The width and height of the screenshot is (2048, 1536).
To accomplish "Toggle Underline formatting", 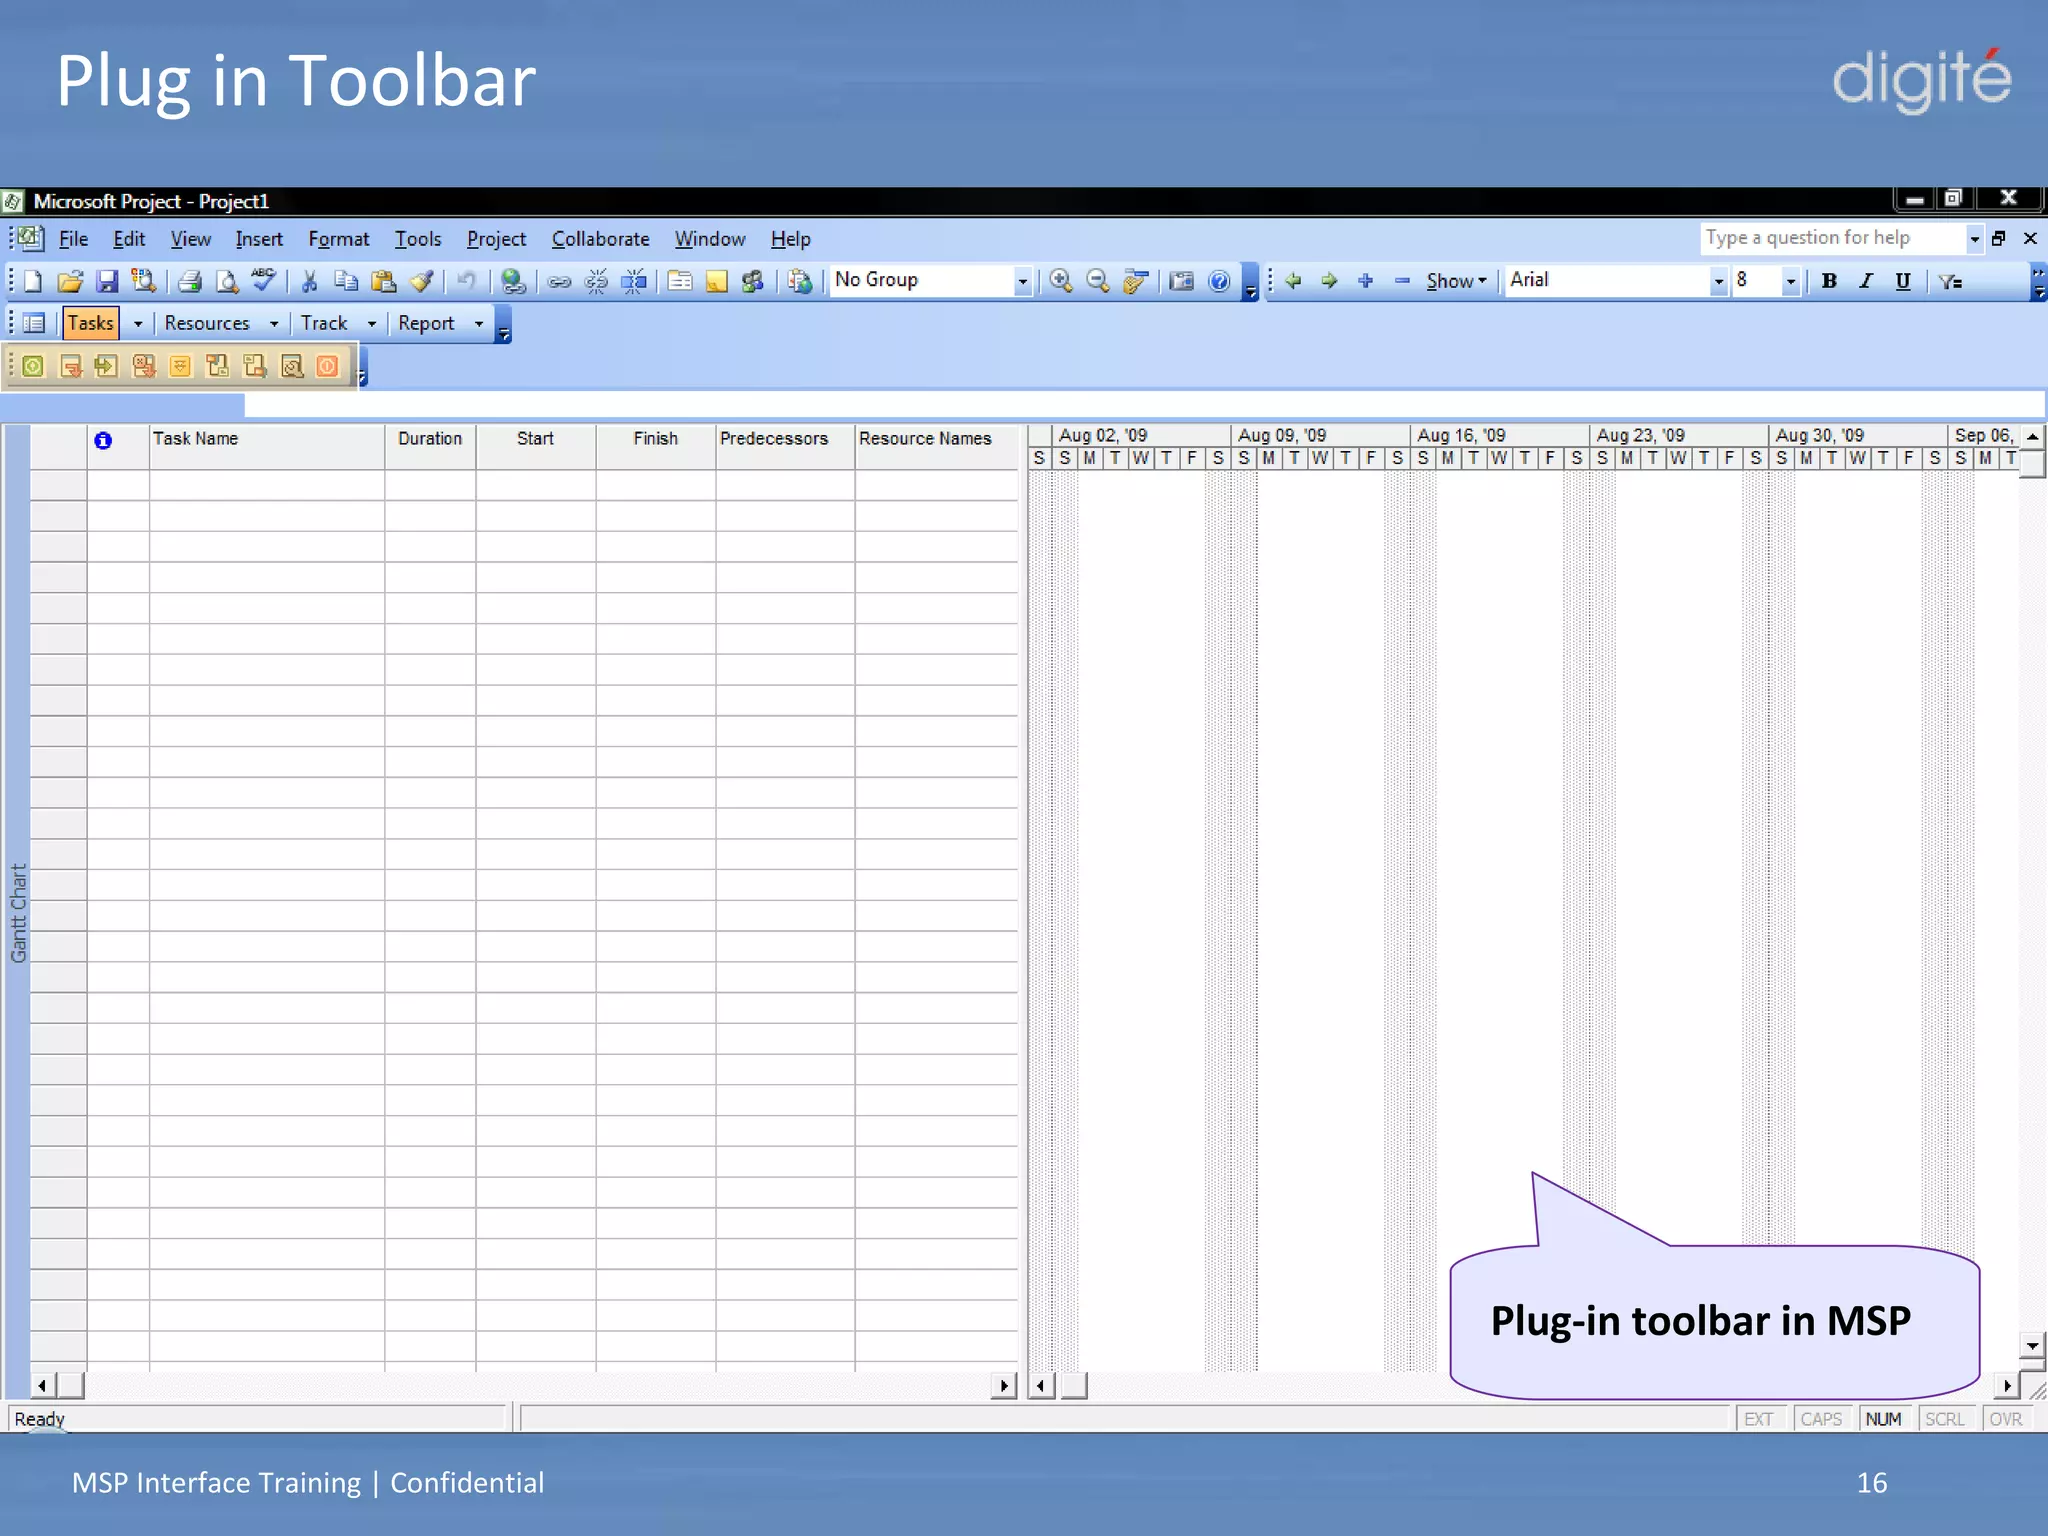I will coord(1903,281).
